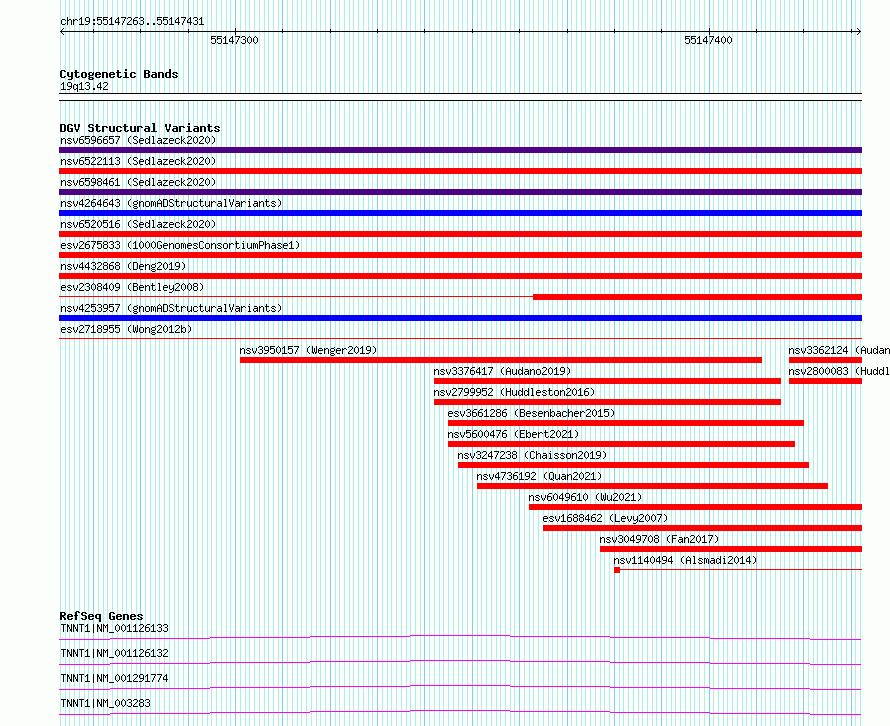Click the blue nsv4253957 gnomAD variant bar

(460, 318)
